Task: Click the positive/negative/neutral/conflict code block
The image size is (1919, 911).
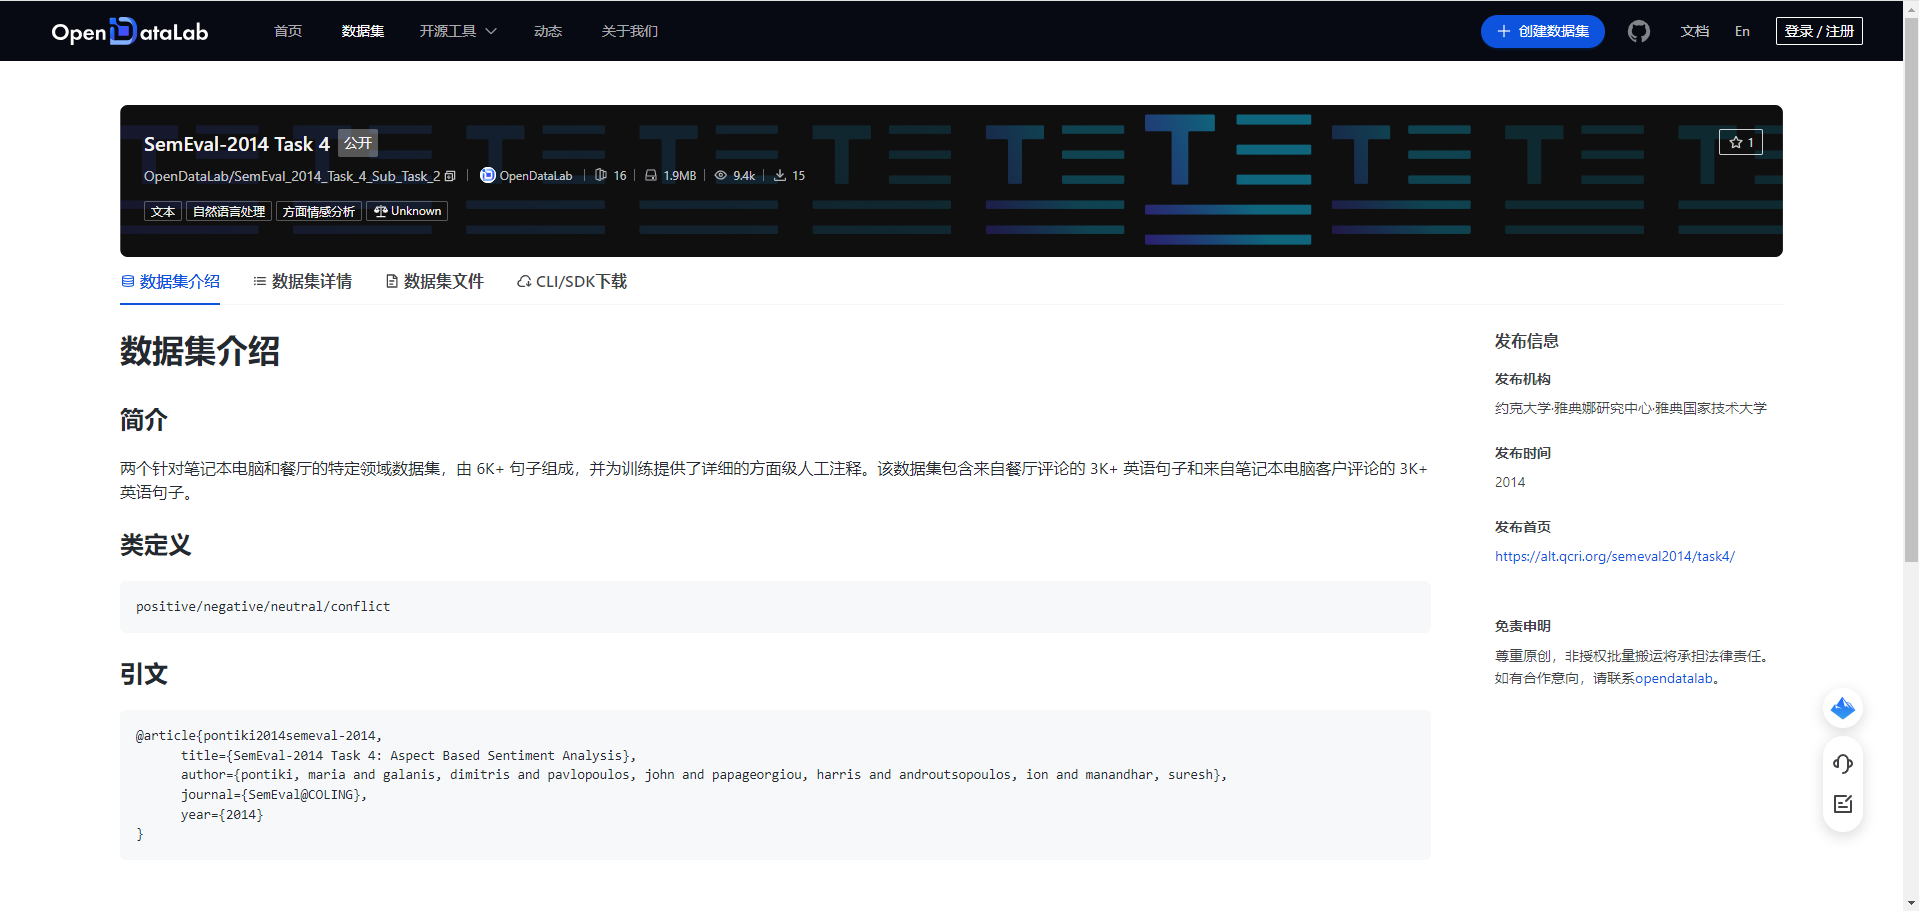Action: (775, 607)
